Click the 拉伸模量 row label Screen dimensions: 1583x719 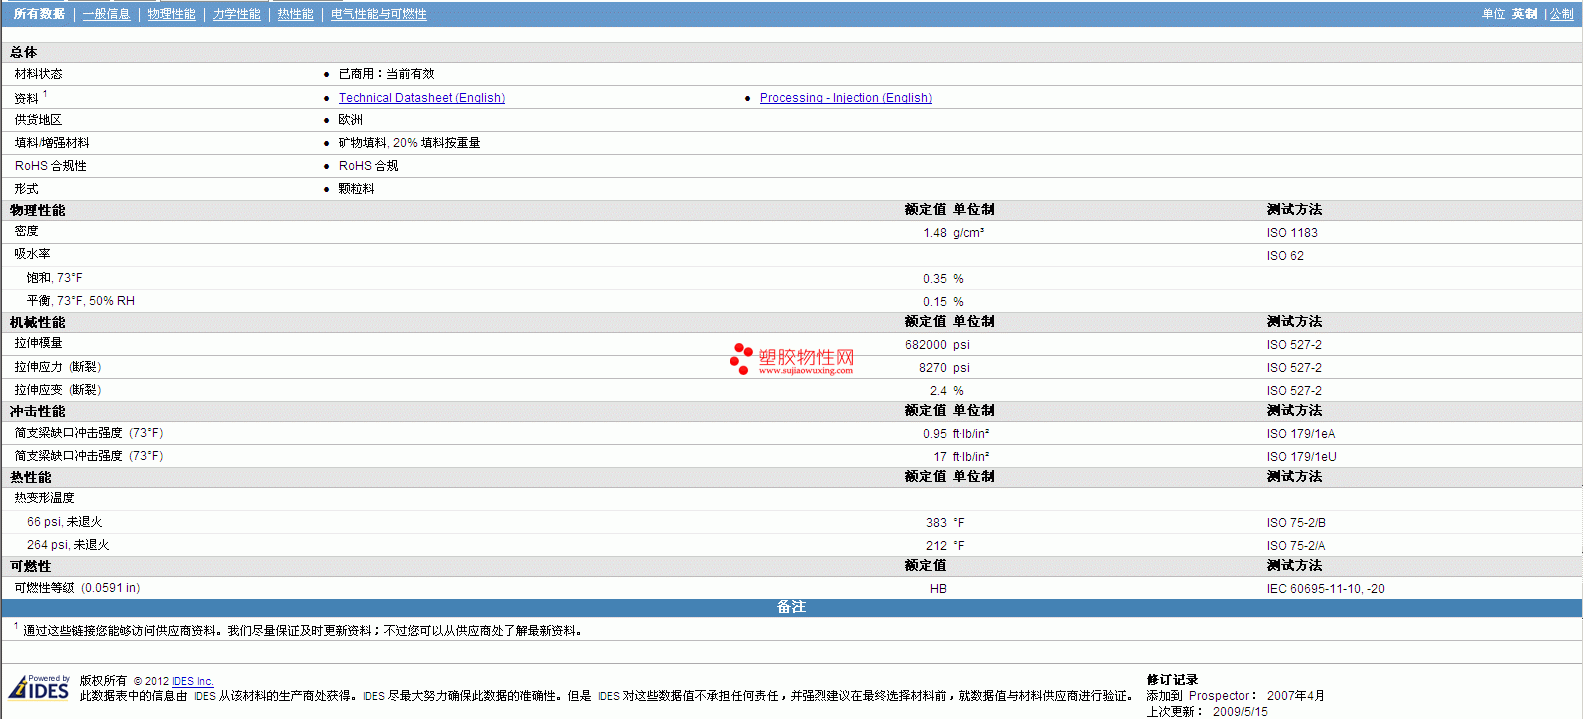click(38, 343)
